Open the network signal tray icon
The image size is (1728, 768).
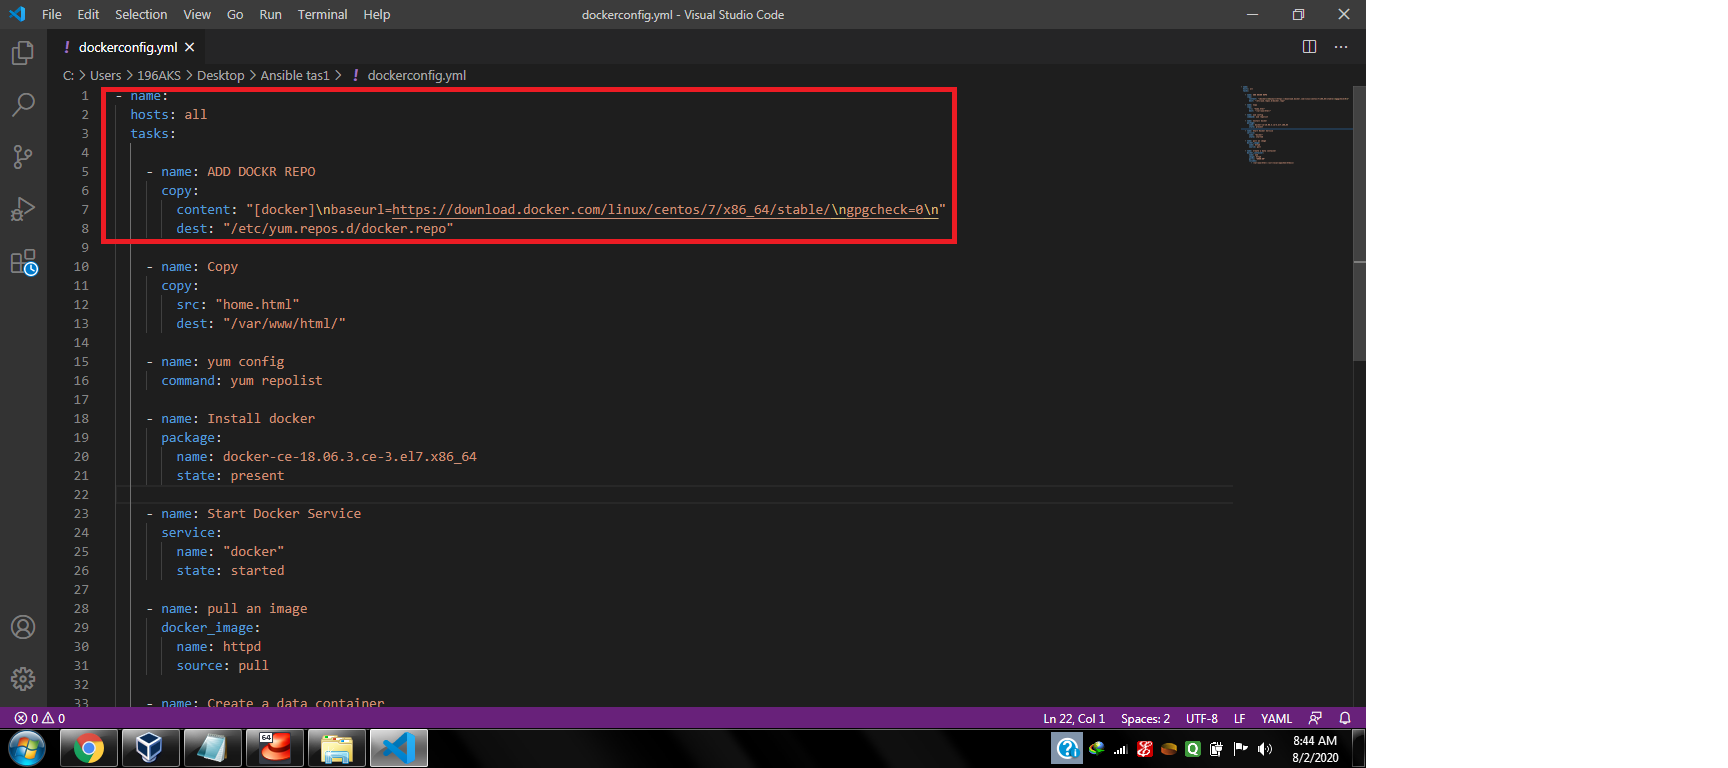pos(1121,748)
